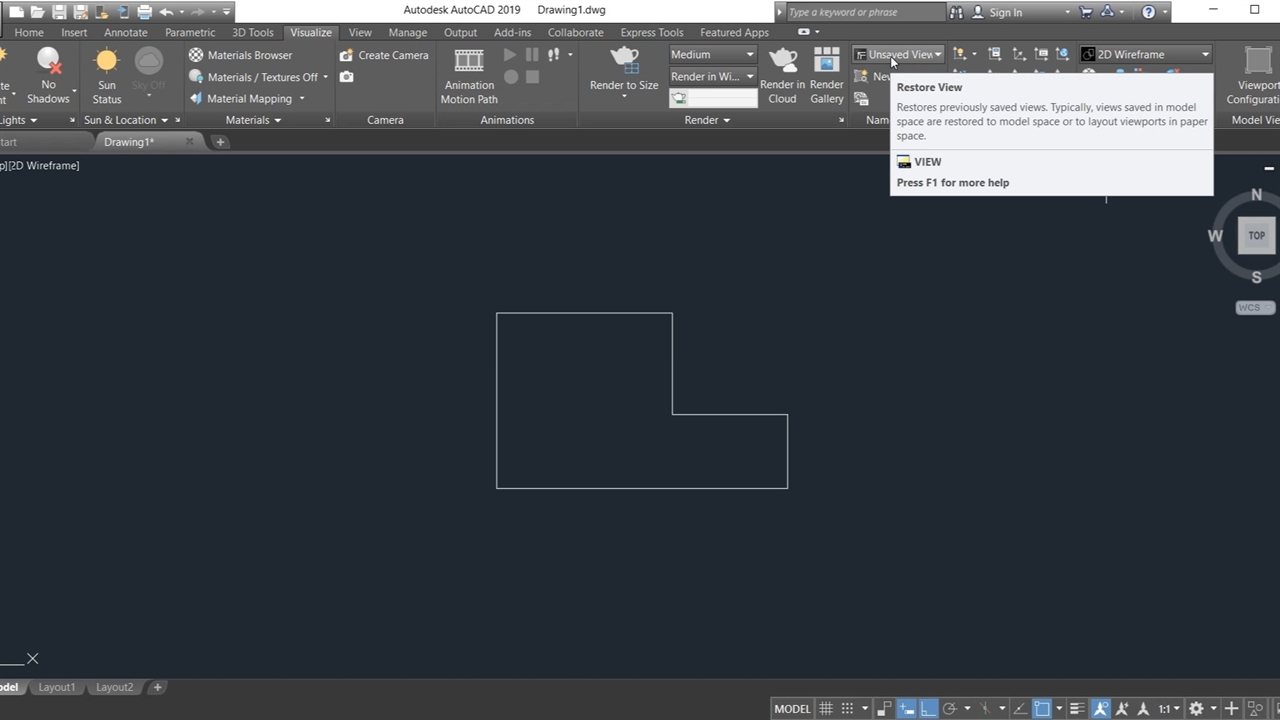Screen dimensions: 1280x720
Task: Open the Unsaved View dropdown
Action: [899, 55]
